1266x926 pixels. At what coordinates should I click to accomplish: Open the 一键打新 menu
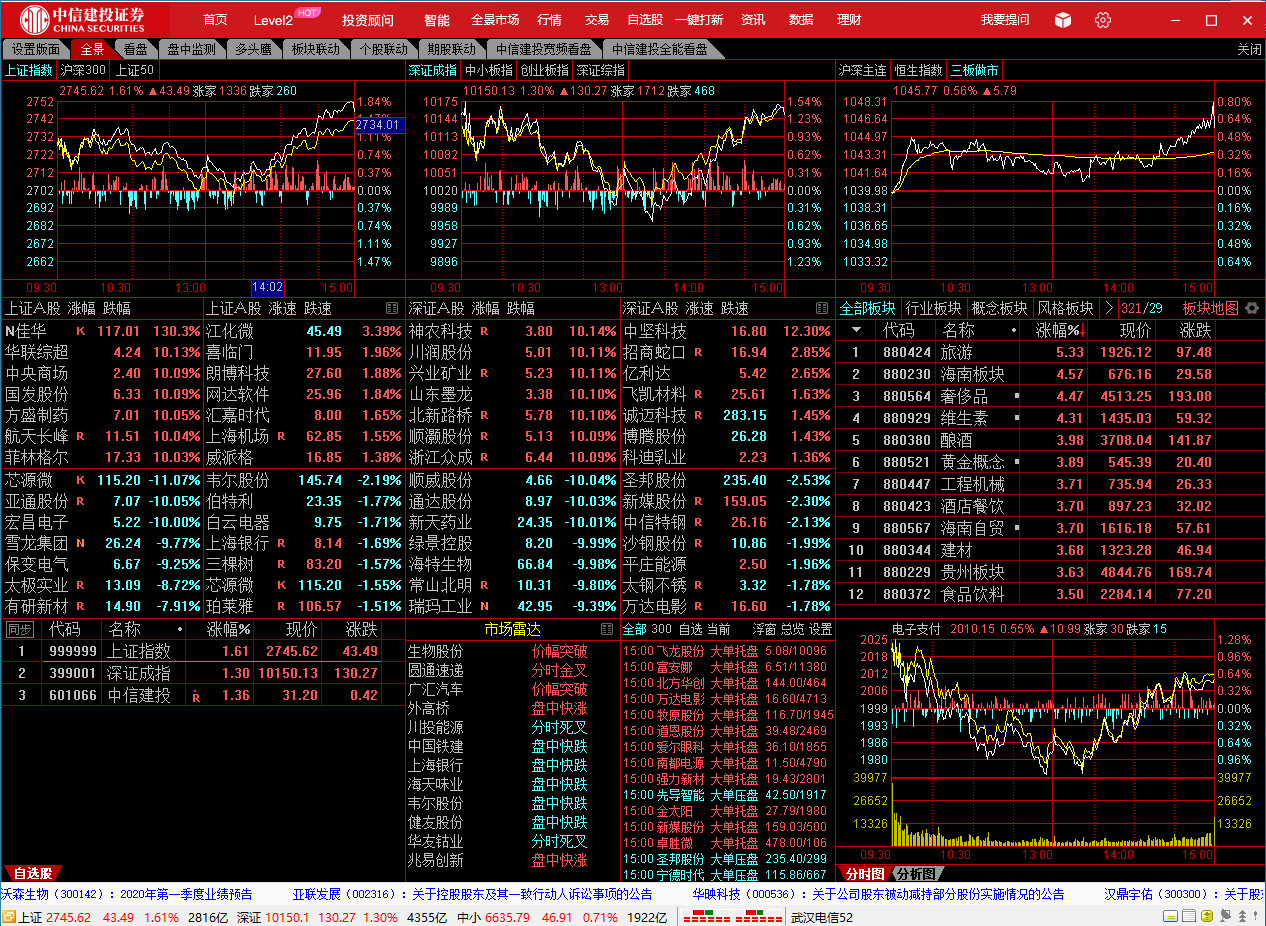[699, 20]
